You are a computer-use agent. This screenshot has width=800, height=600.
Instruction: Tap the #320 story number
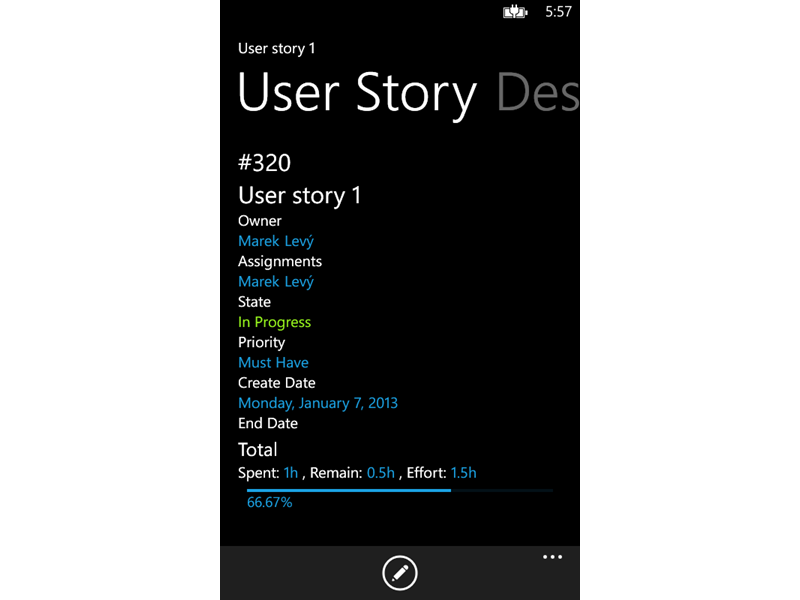[x=264, y=163]
